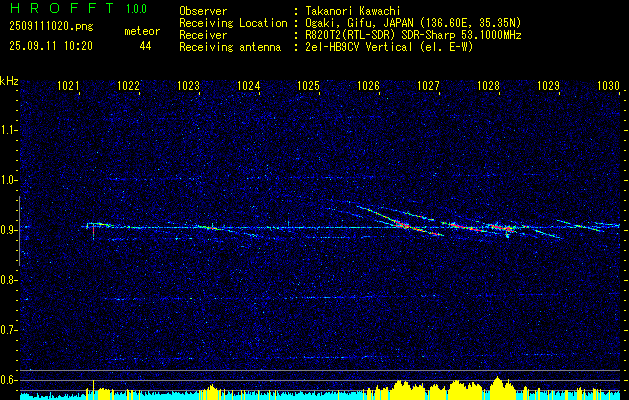The image size is (629, 400).
Task: Click the 0.6 kHz frequency axis label
Action: pyautogui.click(x=9, y=380)
